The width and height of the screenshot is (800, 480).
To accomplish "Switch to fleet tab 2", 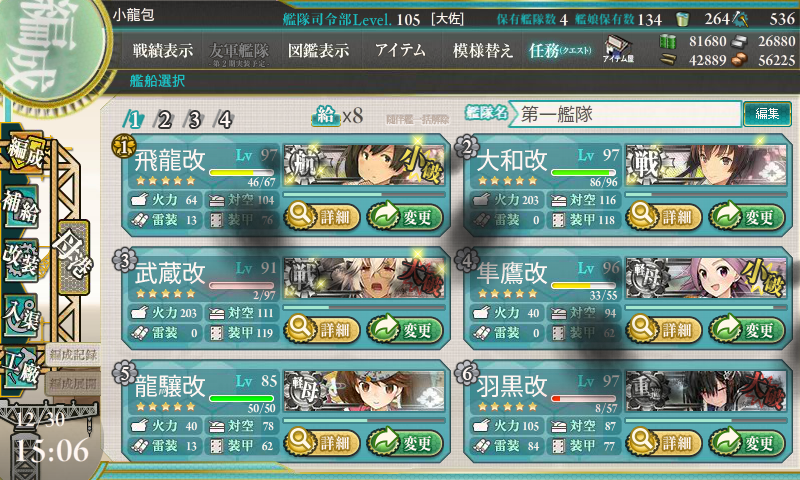I will coord(164,120).
